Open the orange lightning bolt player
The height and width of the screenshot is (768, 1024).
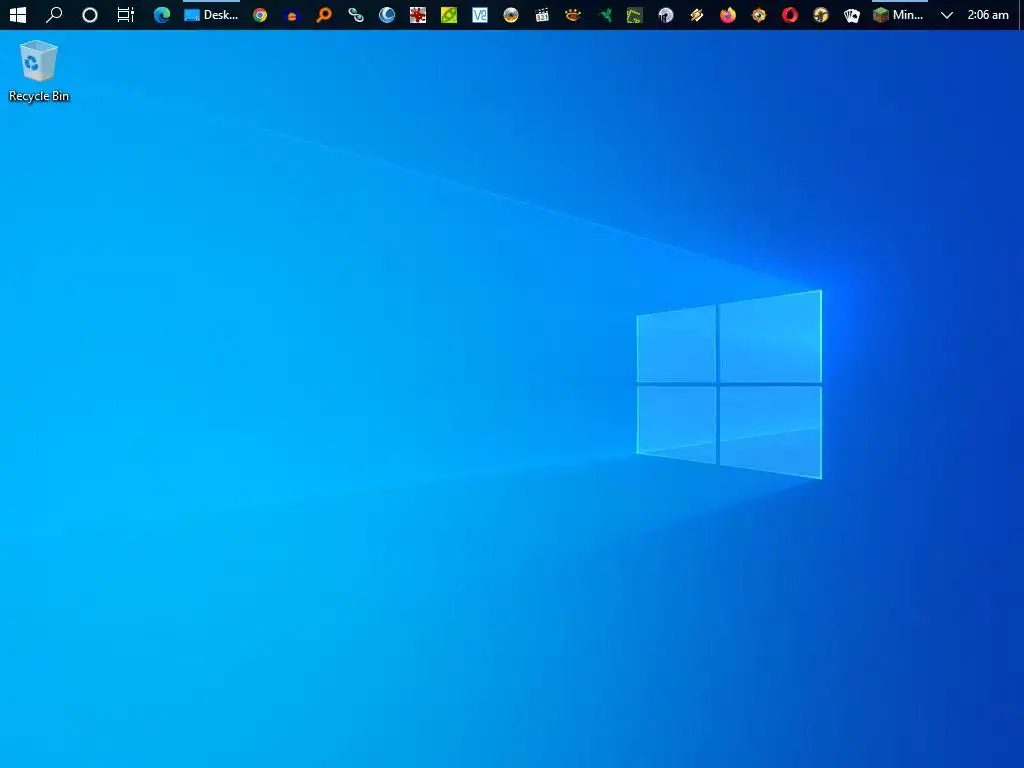697,14
